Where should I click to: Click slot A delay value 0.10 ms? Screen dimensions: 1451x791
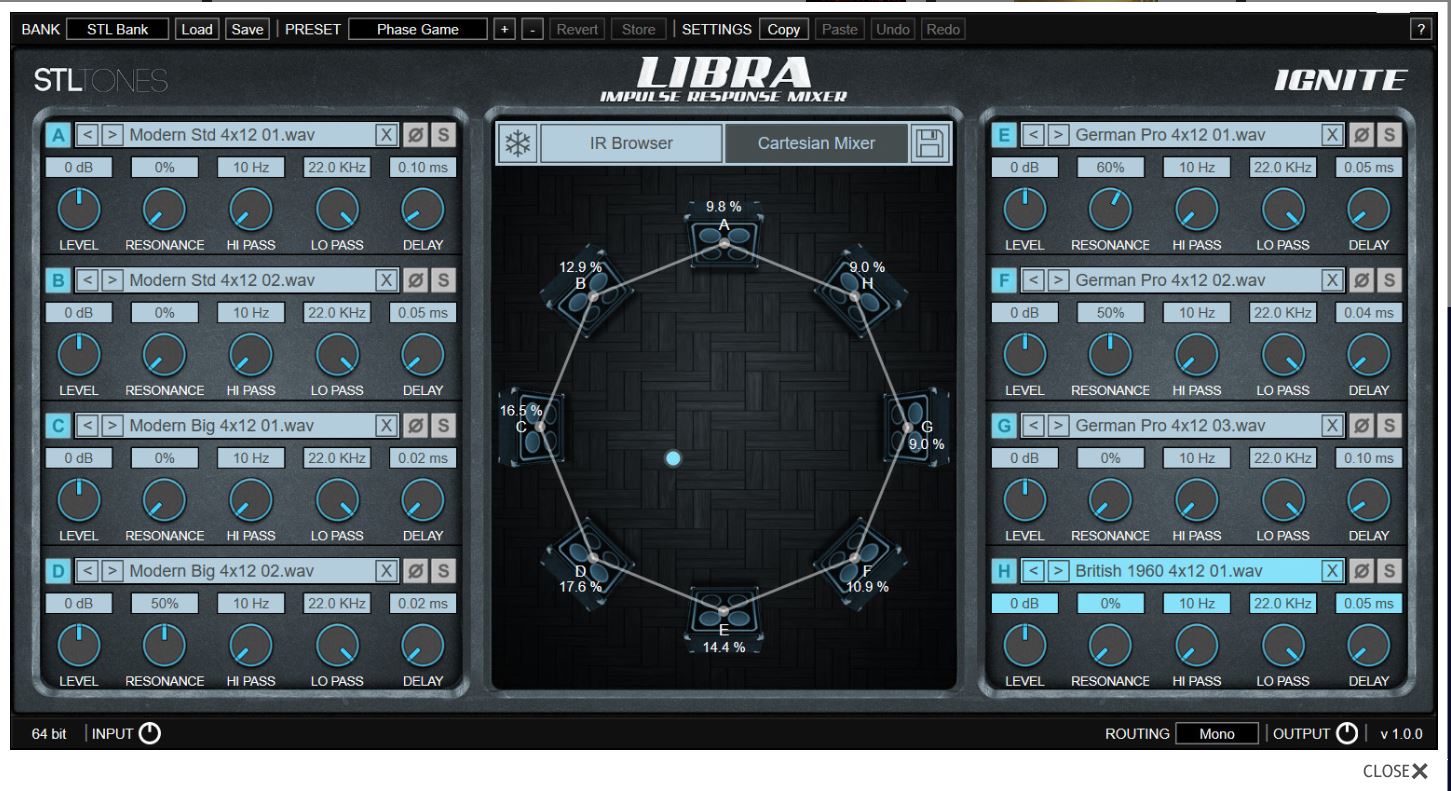click(x=423, y=168)
